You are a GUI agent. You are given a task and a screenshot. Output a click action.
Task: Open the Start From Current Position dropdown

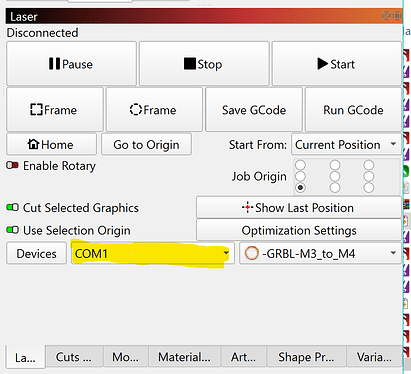pyautogui.click(x=347, y=144)
